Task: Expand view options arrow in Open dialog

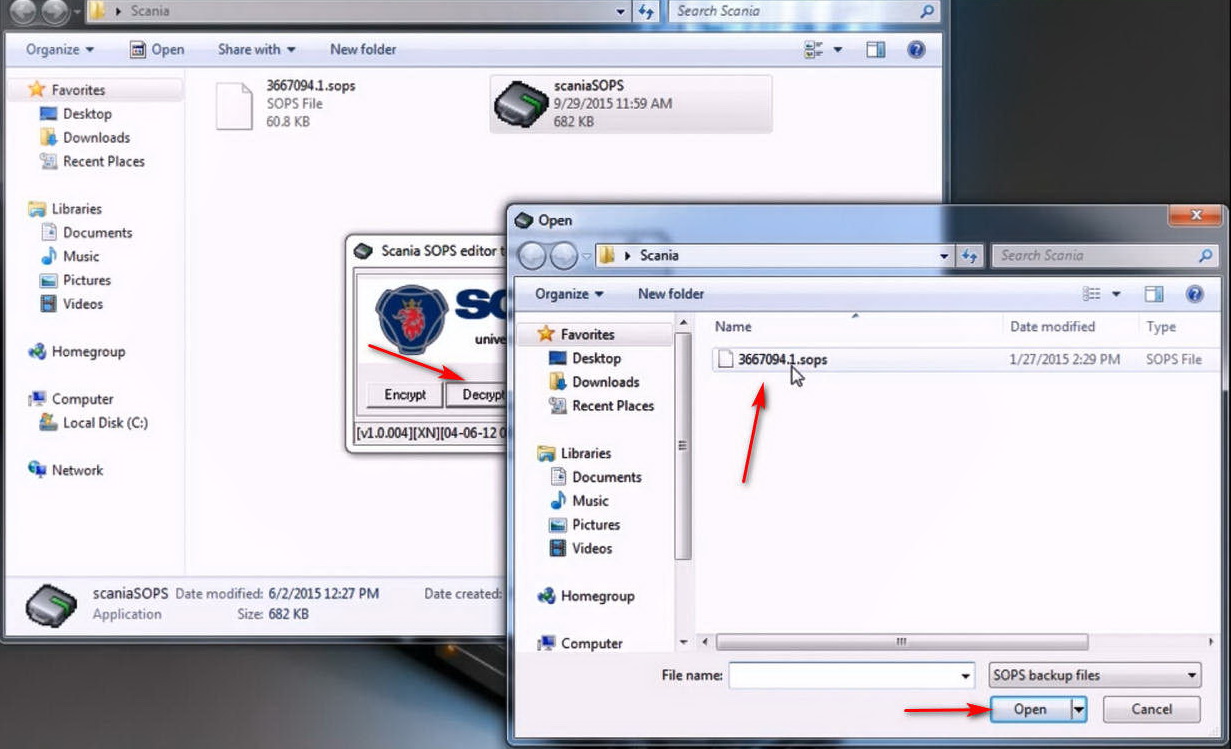Action: coord(1116,294)
